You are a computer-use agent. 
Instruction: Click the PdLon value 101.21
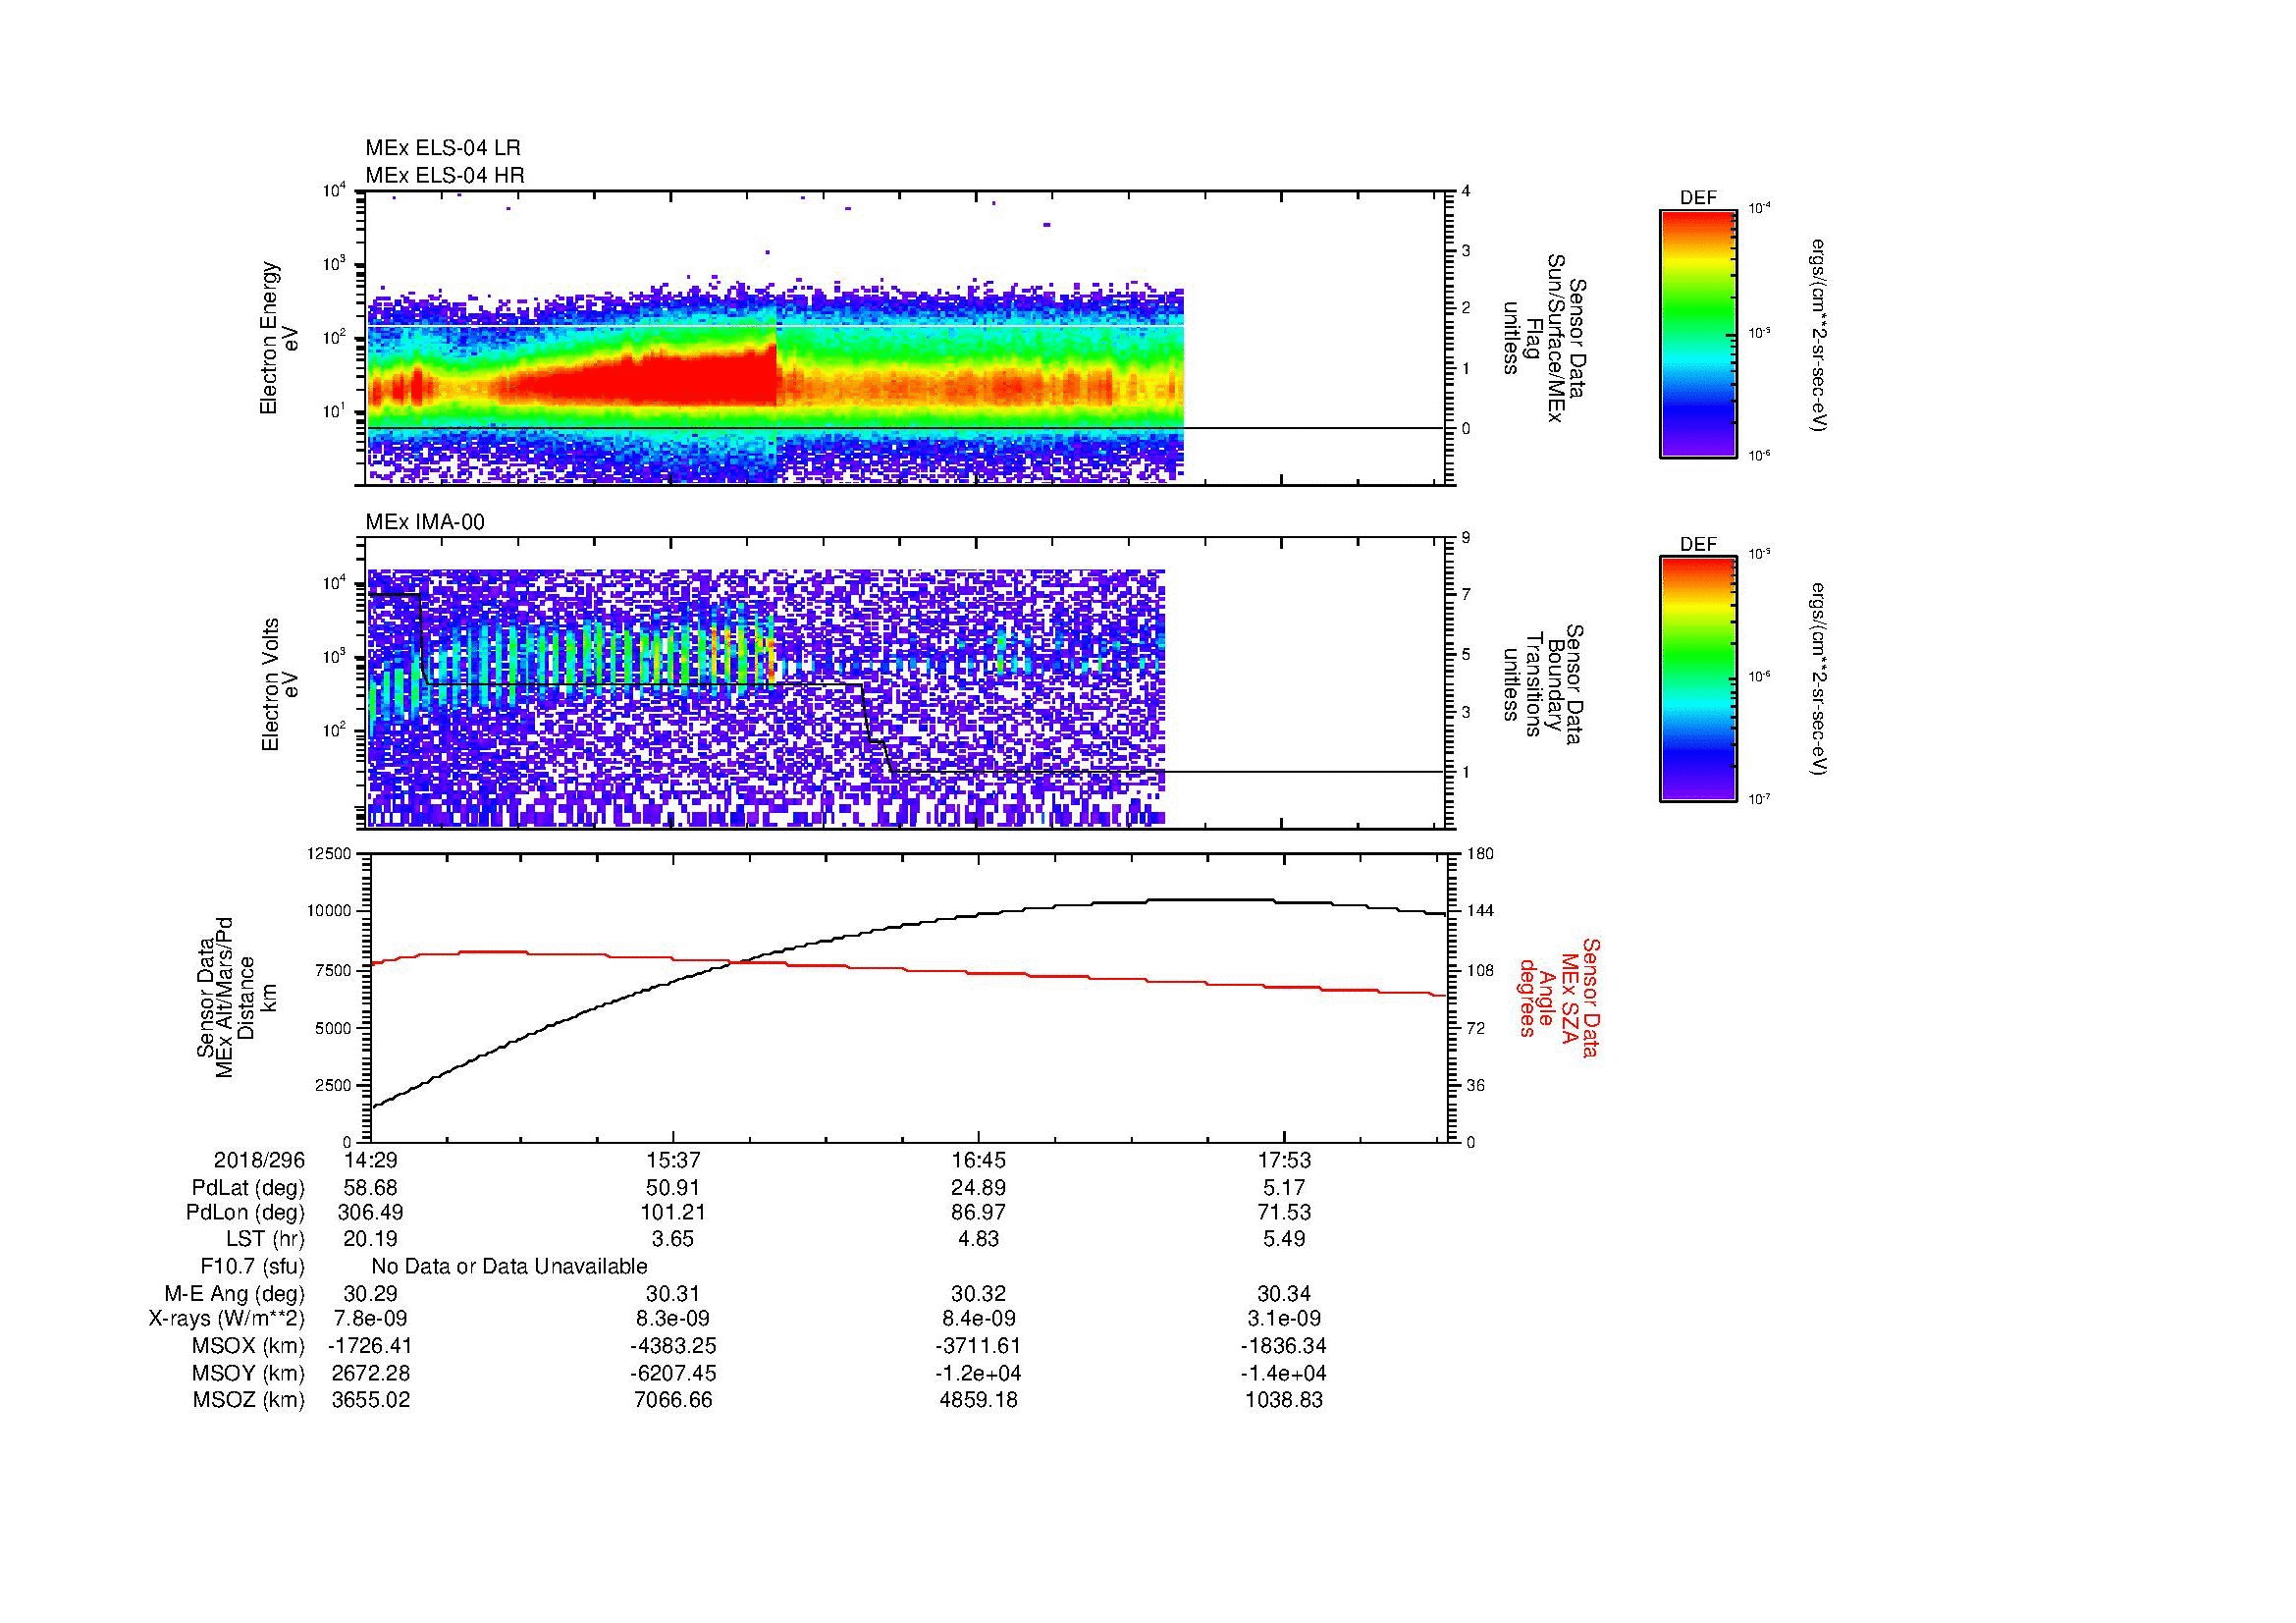pyautogui.click(x=673, y=1212)
